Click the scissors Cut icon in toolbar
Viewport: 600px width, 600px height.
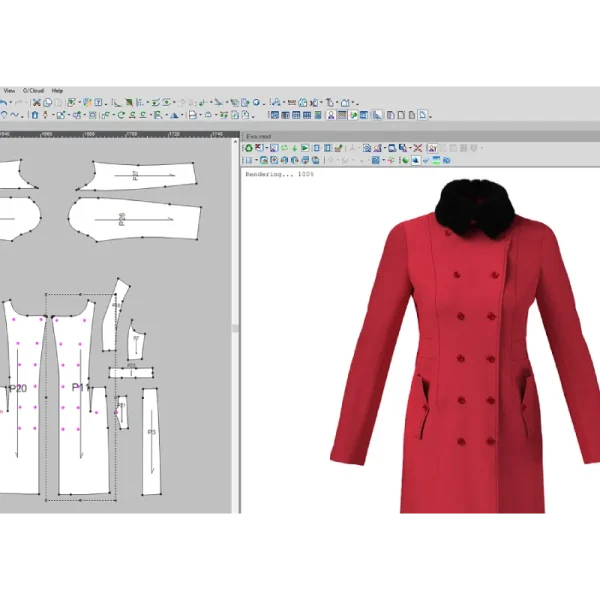(x=36, y=103)
